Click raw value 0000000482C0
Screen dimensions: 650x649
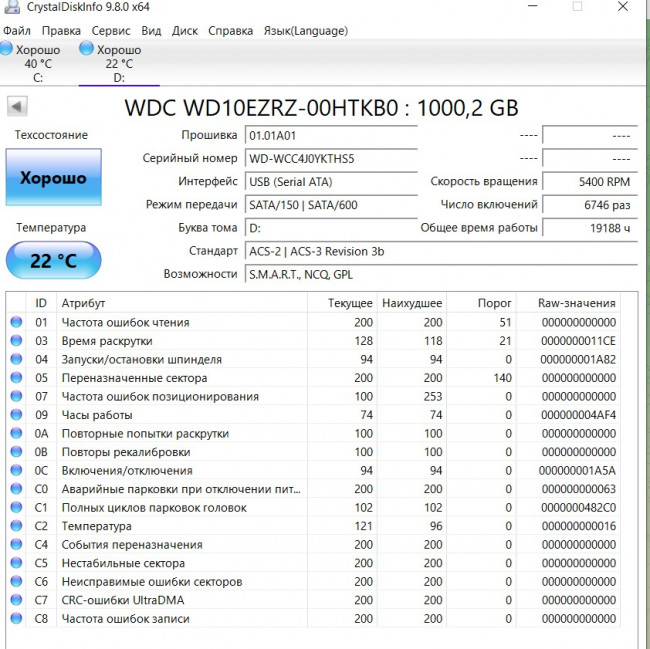pos(578,507)
